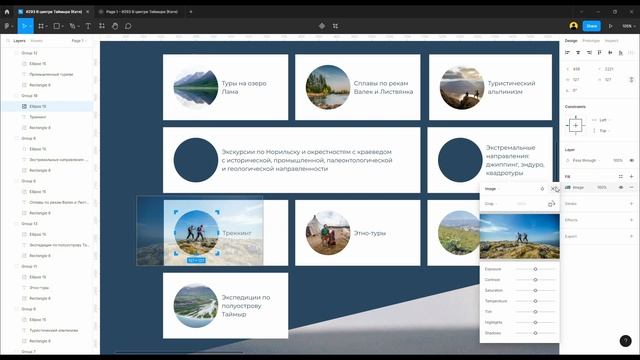Open Frame tool dropdown arrow

coord(47,27)
